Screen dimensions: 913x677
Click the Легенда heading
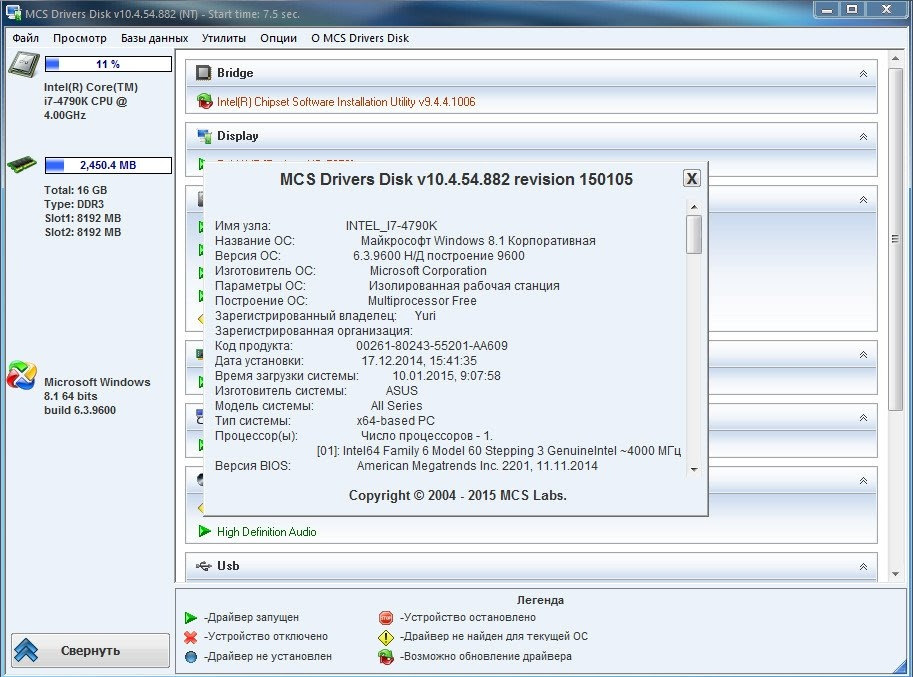[540, 600]
